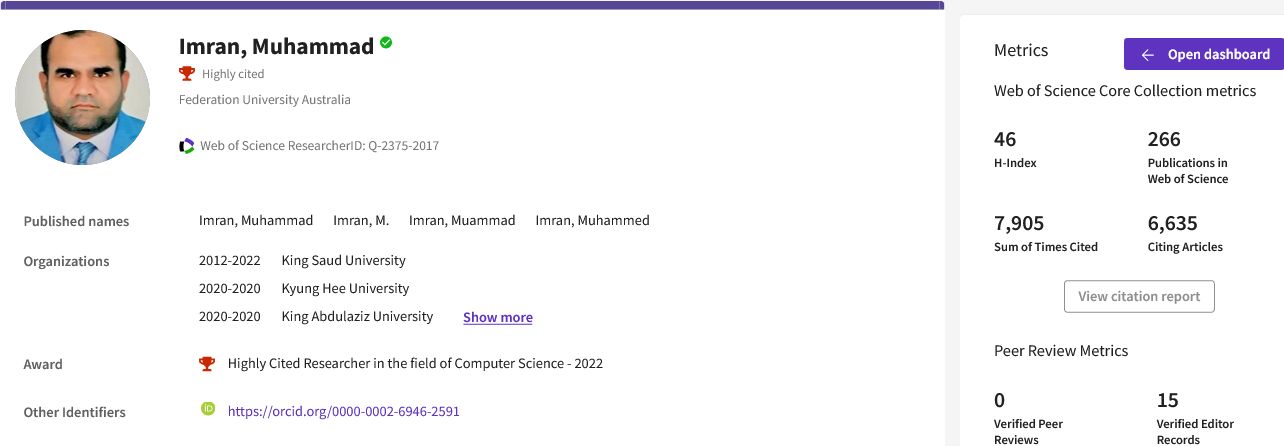Select the H-Index value 46
Image resolution: width=1284 pixels, height=446 pixels.
coord(1005,140)
